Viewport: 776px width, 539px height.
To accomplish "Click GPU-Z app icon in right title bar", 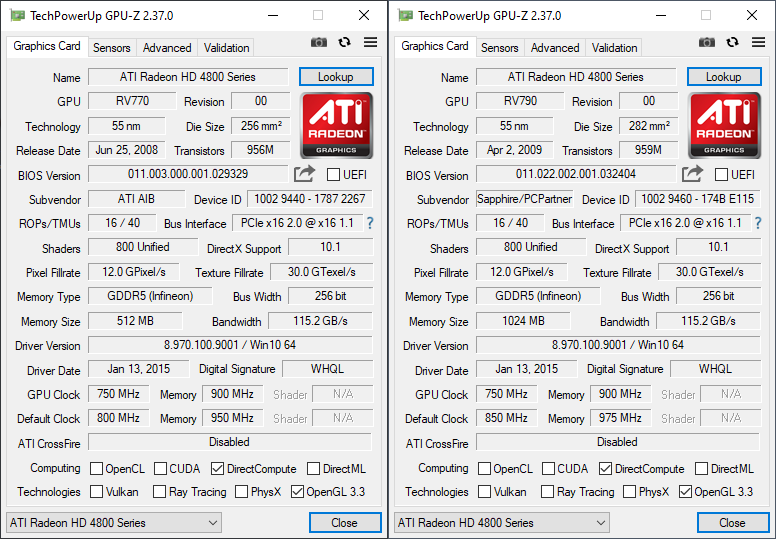I will click(405, 15).
